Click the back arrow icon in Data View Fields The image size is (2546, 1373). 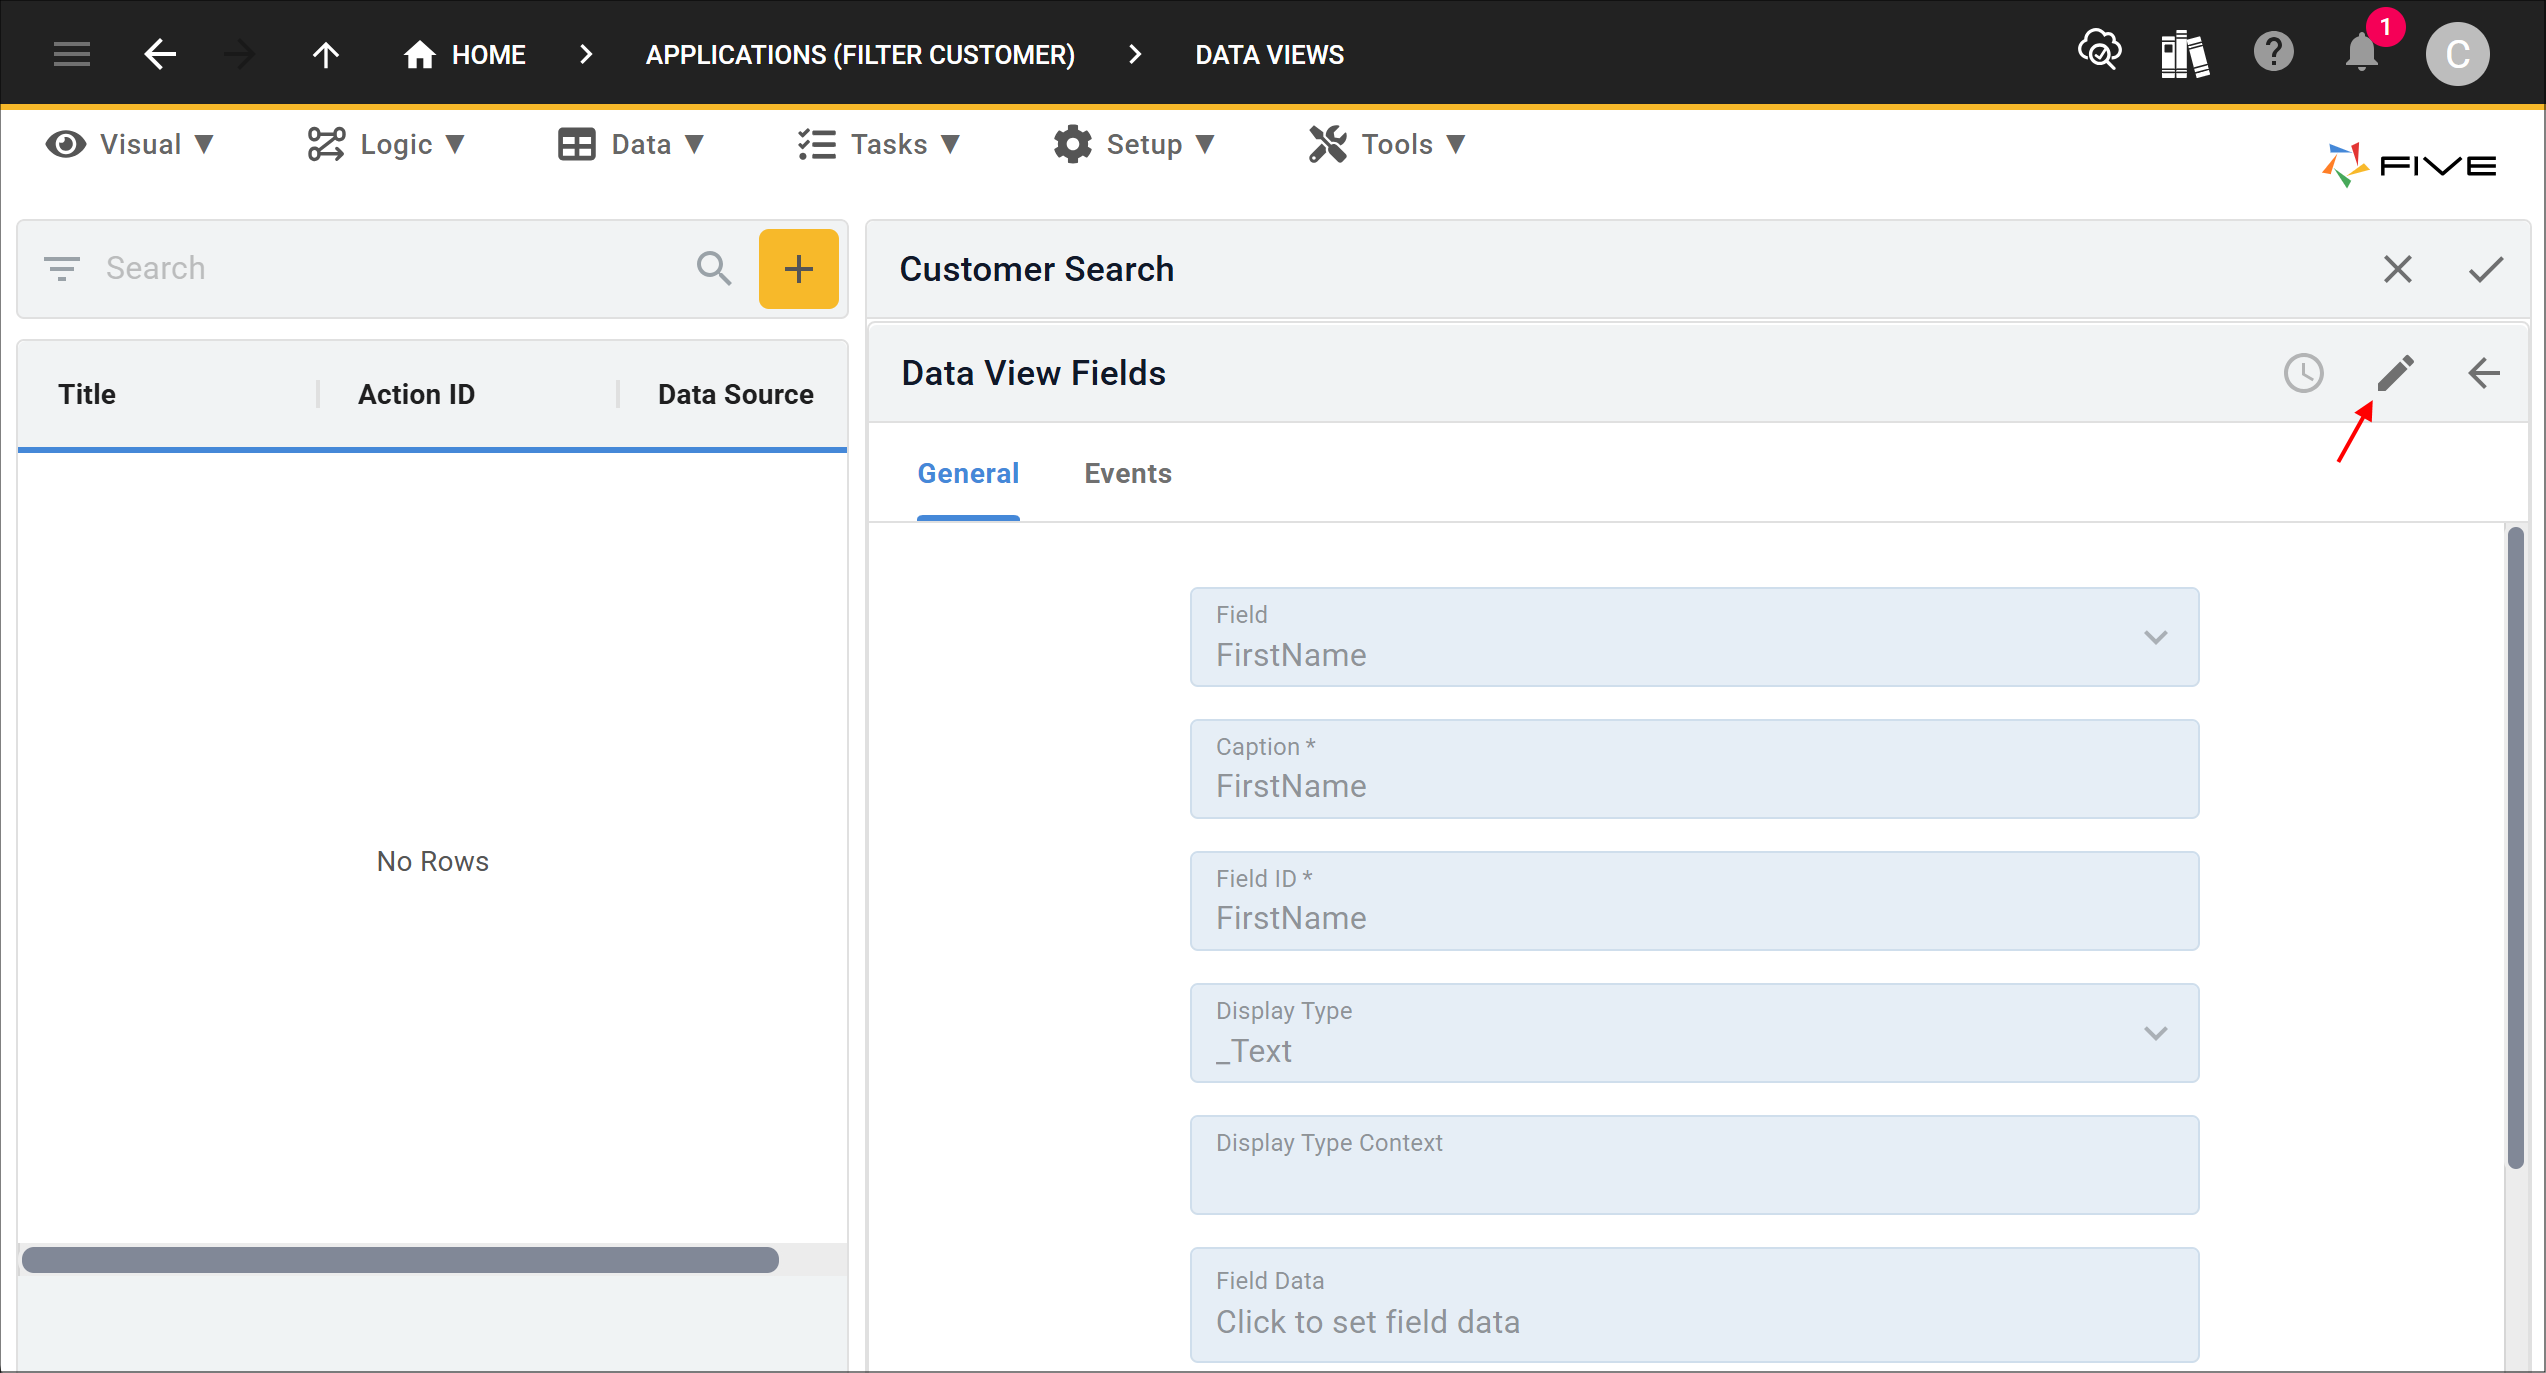point(2483,374)
